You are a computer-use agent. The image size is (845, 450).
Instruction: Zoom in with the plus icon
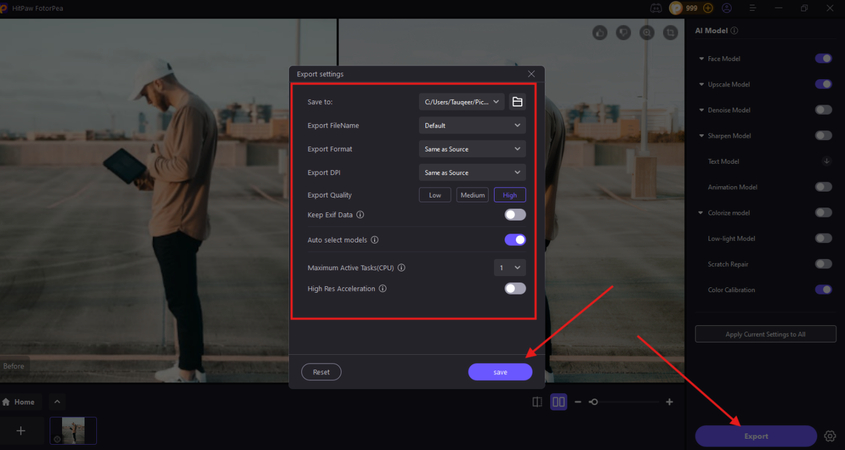click(669, 402)
